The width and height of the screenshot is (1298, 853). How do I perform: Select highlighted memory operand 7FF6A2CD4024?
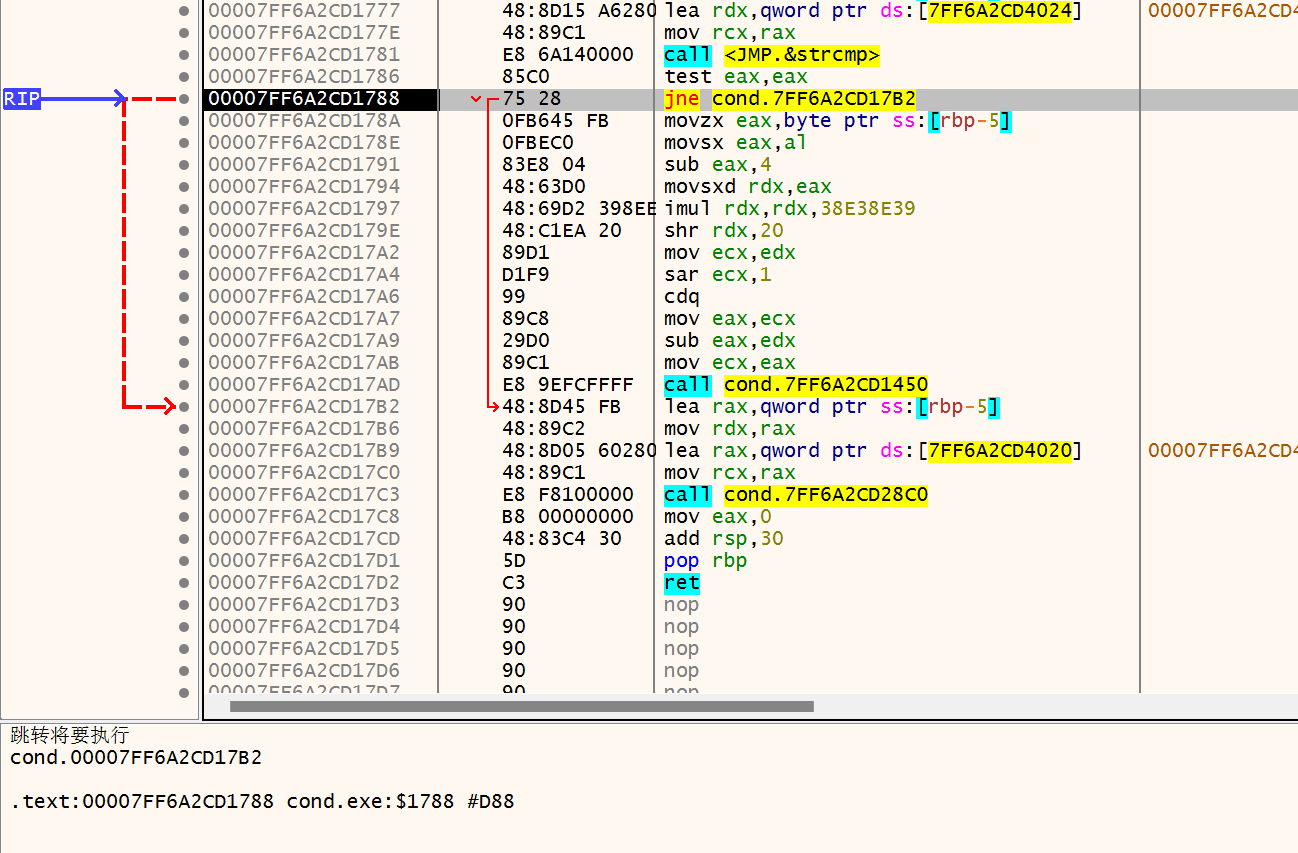1003,10
